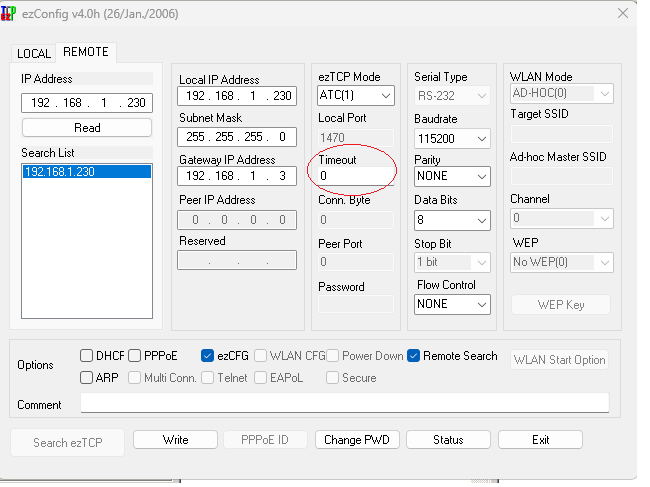Switch to the REMOTE tab
Screen dimensions: 650x487
tap(86, 52)
